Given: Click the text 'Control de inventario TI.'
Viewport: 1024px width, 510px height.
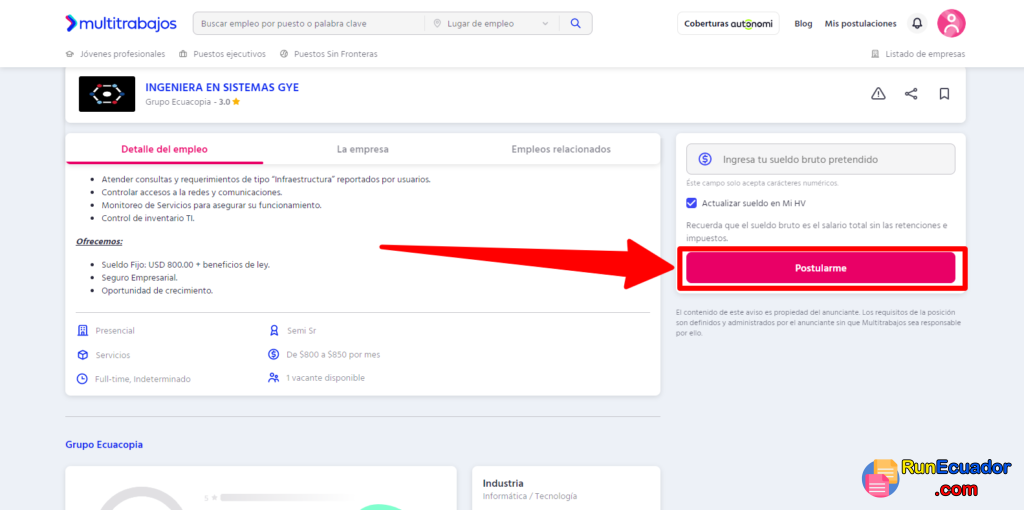Looking at the screenshot, I should pyautogui.click(x=148, y=218).
